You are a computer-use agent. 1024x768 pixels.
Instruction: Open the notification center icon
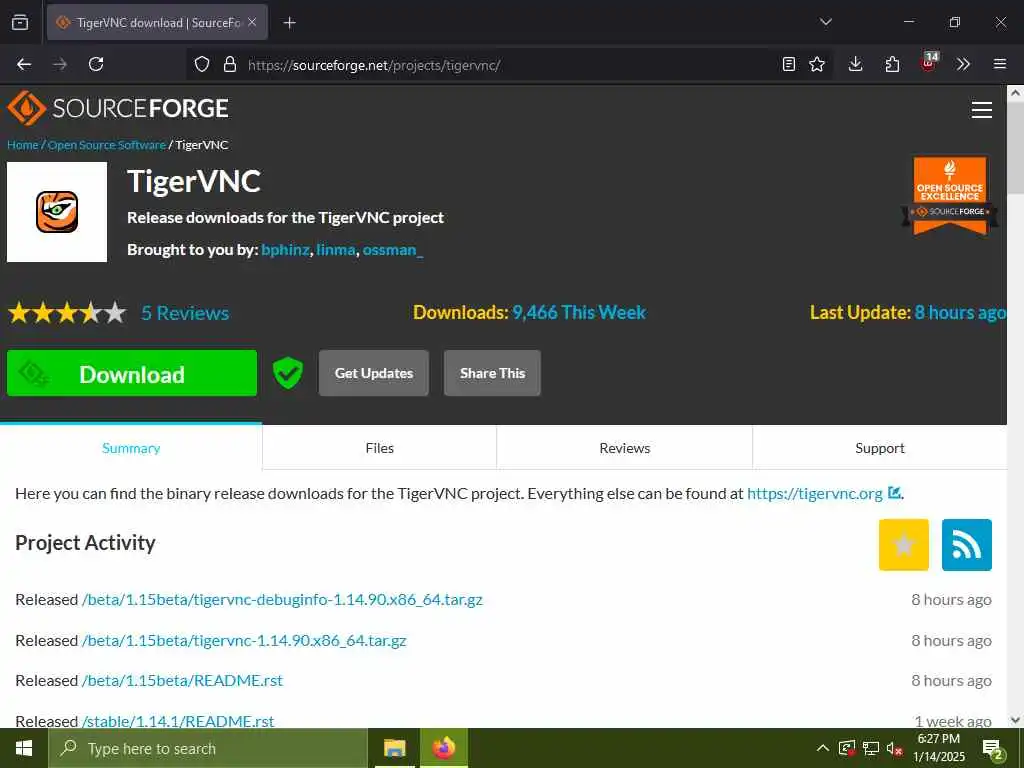[993, 749]
